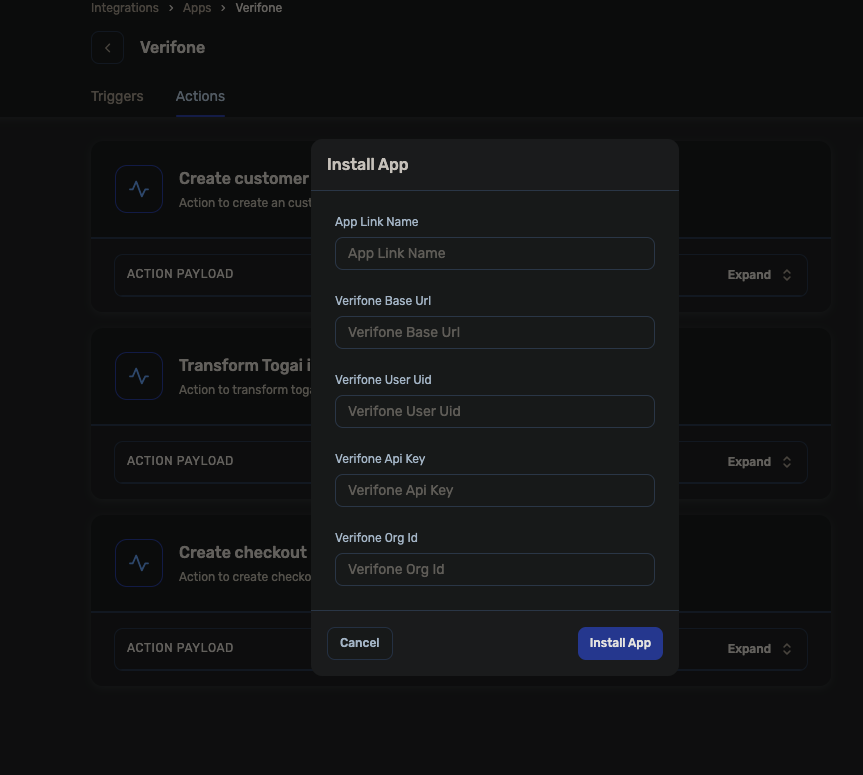
Task: Focus the App Link Name field
Action: (x=494, y=253)
